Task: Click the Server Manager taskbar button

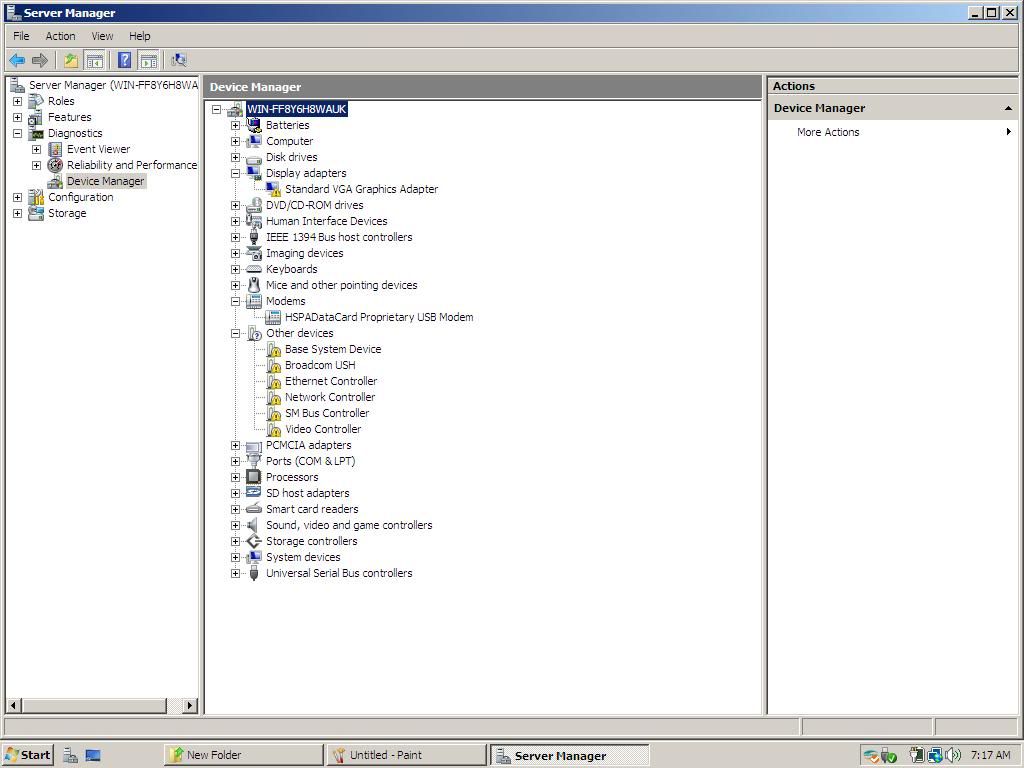Action: pyautogui.click(x=569, y=756)
